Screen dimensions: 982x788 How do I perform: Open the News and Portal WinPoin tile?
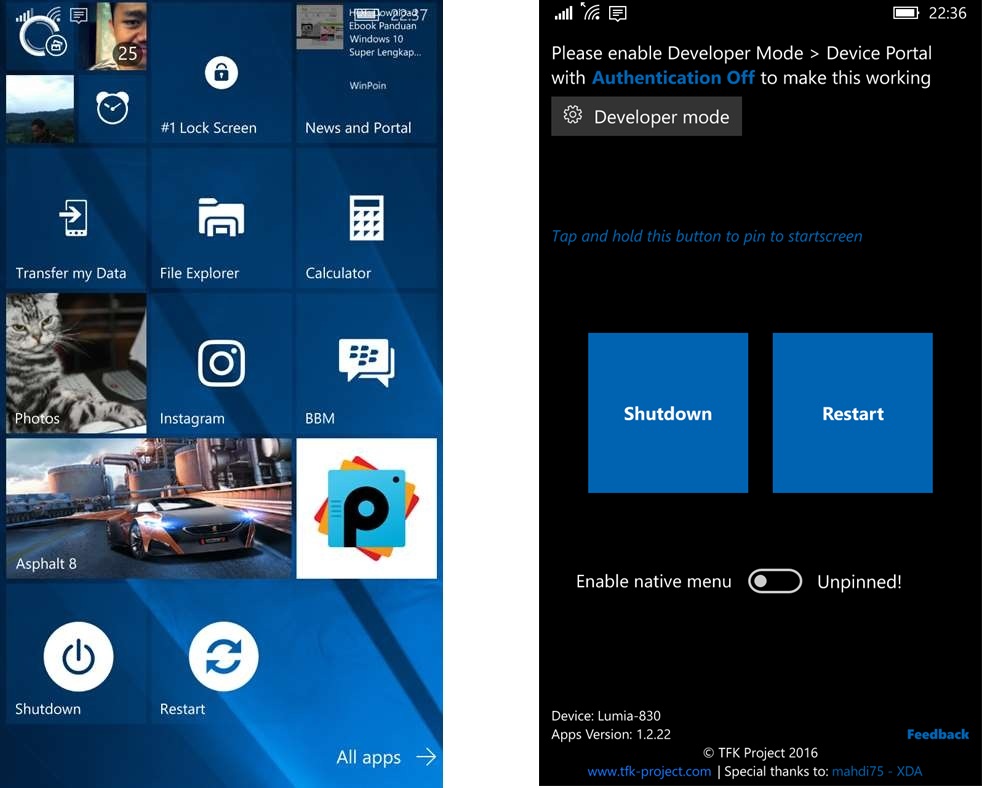click(x=366, y=71)
